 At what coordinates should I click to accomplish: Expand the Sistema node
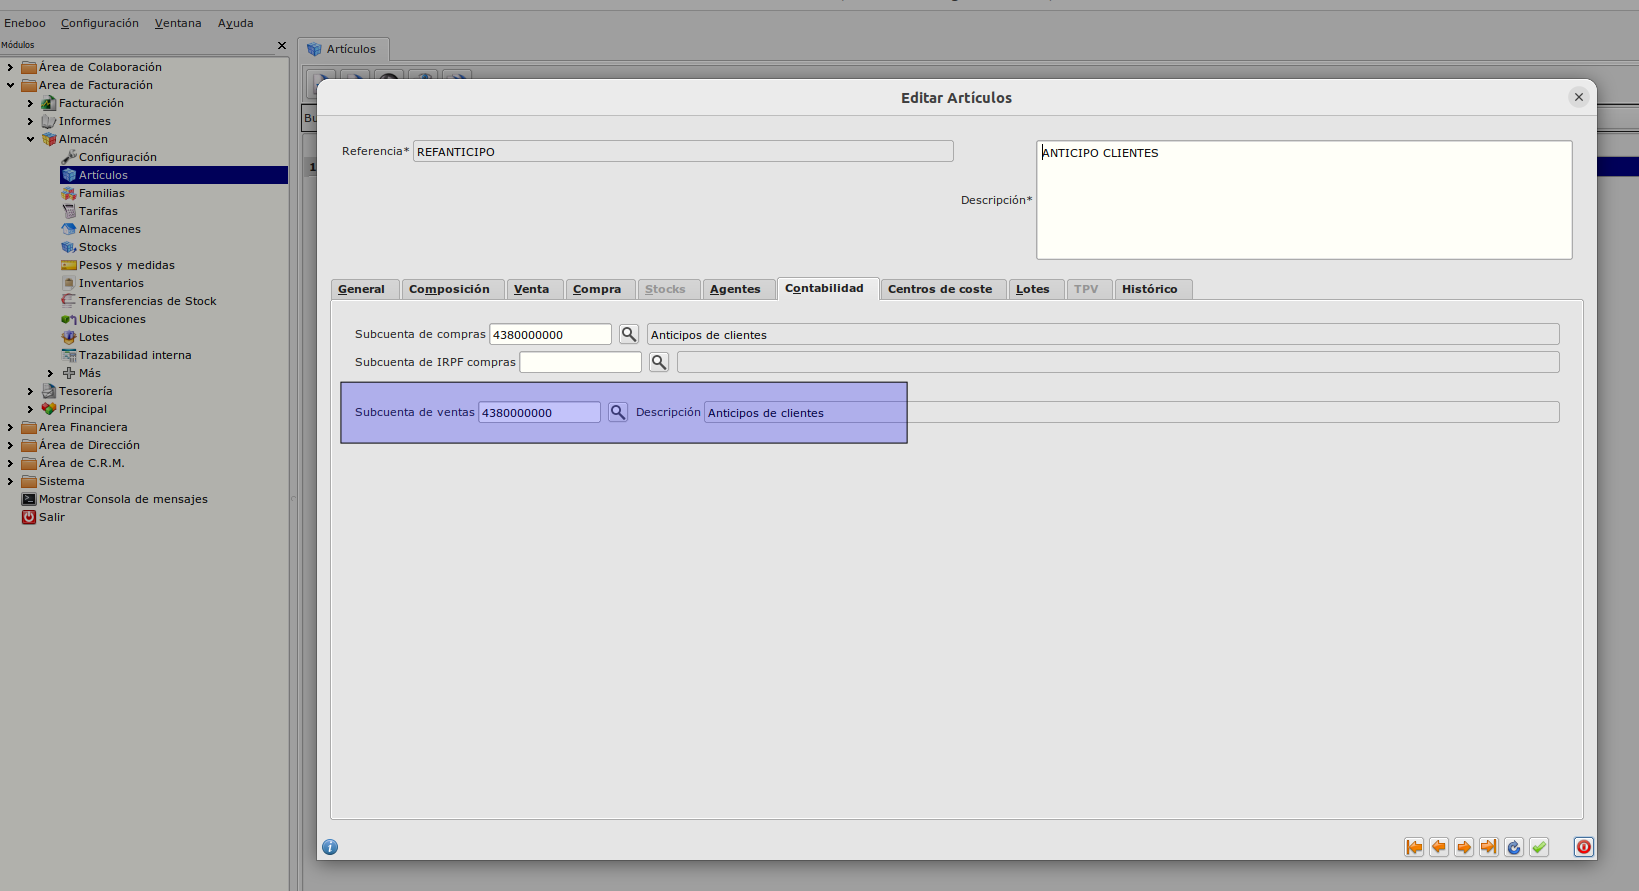10,481
